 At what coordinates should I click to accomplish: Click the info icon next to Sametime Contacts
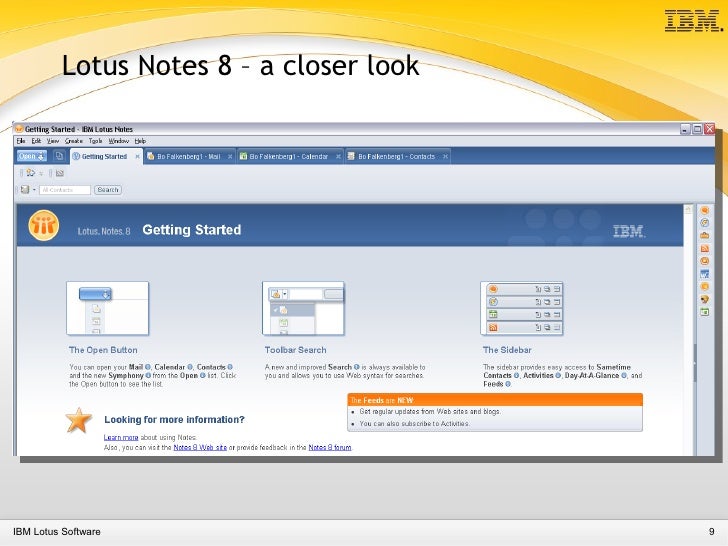pyautogui.click(x=516, y=375)
